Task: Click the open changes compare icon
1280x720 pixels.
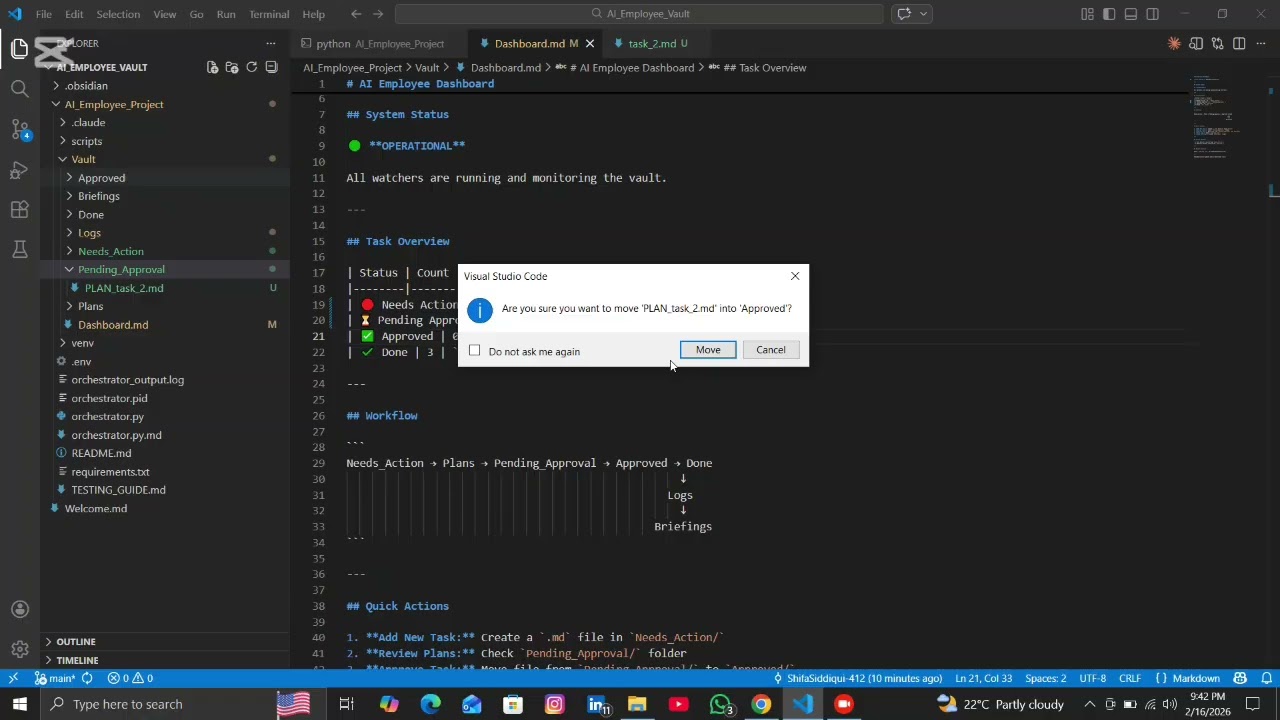Action: tap(1218, 43)
